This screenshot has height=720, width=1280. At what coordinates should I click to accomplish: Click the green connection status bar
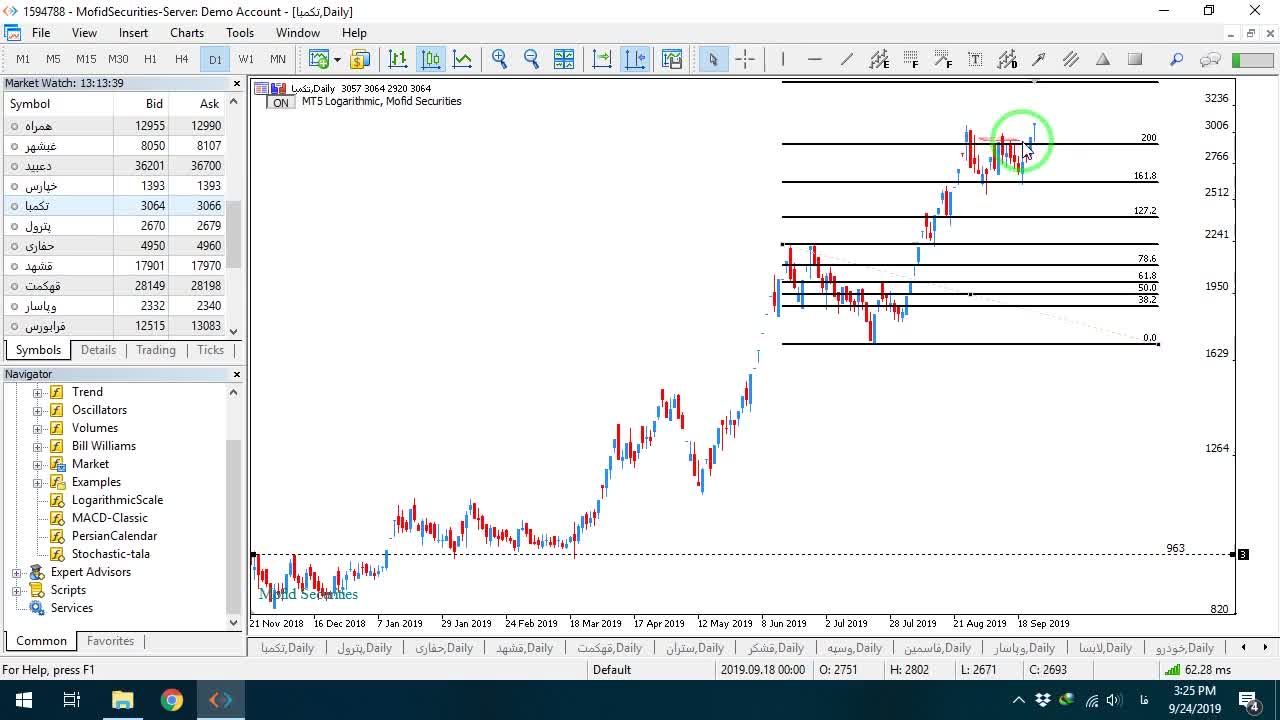pyautogui.click(x=1251, y=60)
